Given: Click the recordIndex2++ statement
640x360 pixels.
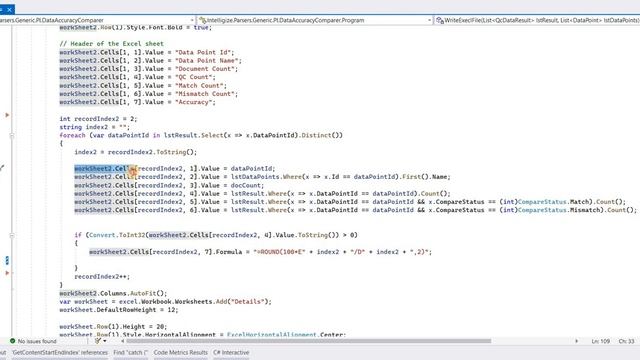Looking at the screenshot, I should (x=102, y=277).
